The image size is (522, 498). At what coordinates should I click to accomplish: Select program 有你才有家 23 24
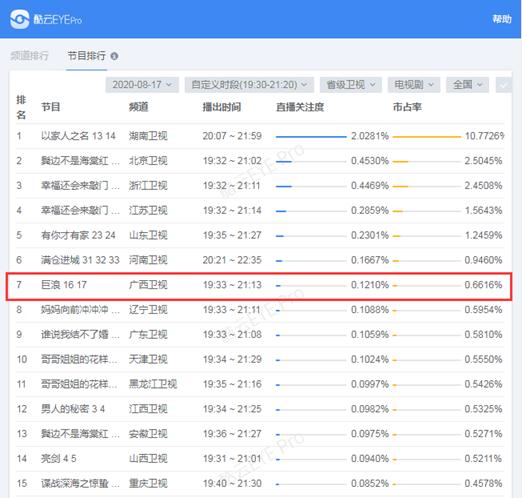click(78, 235)
